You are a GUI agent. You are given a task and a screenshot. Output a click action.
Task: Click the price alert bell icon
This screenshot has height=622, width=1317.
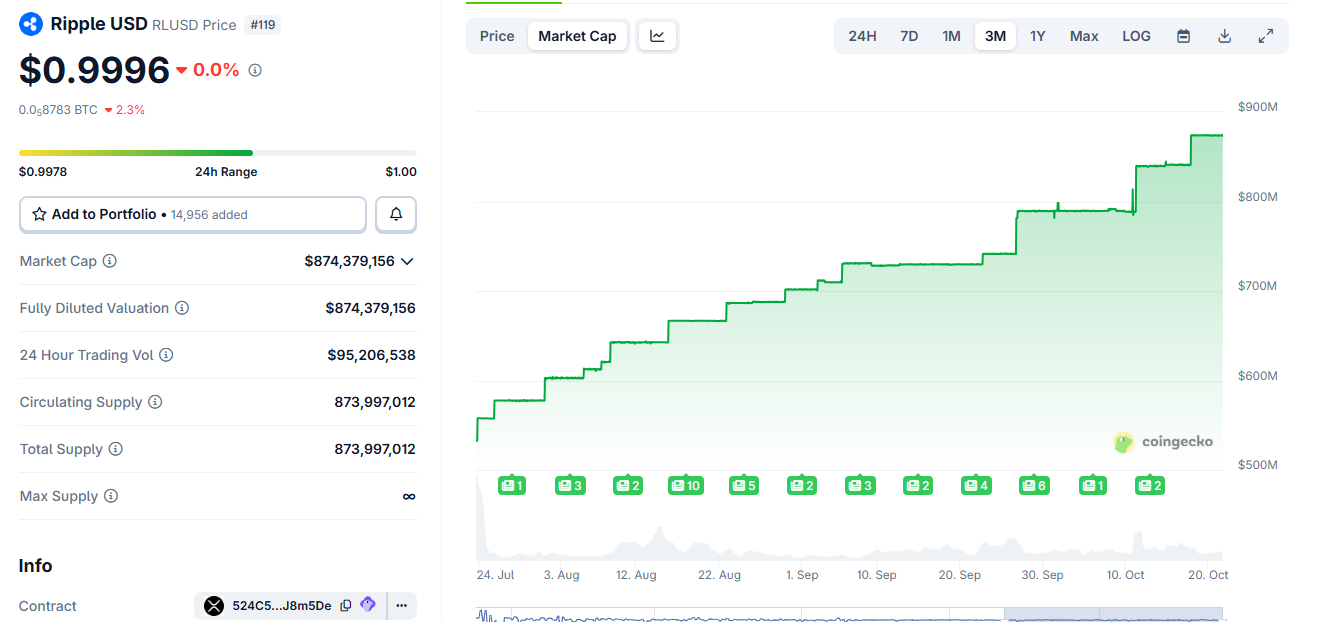coord(396,214)
